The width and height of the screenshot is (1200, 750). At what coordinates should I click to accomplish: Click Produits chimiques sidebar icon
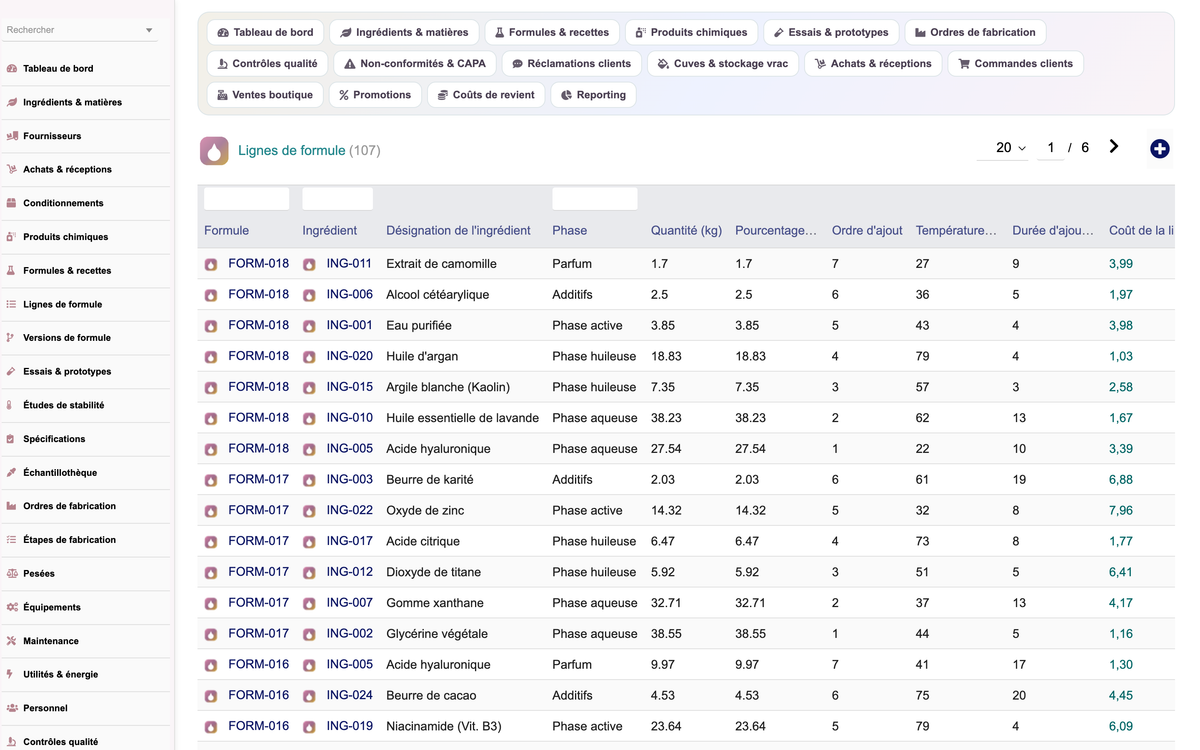pyautogui.click(x=12, y=237)
